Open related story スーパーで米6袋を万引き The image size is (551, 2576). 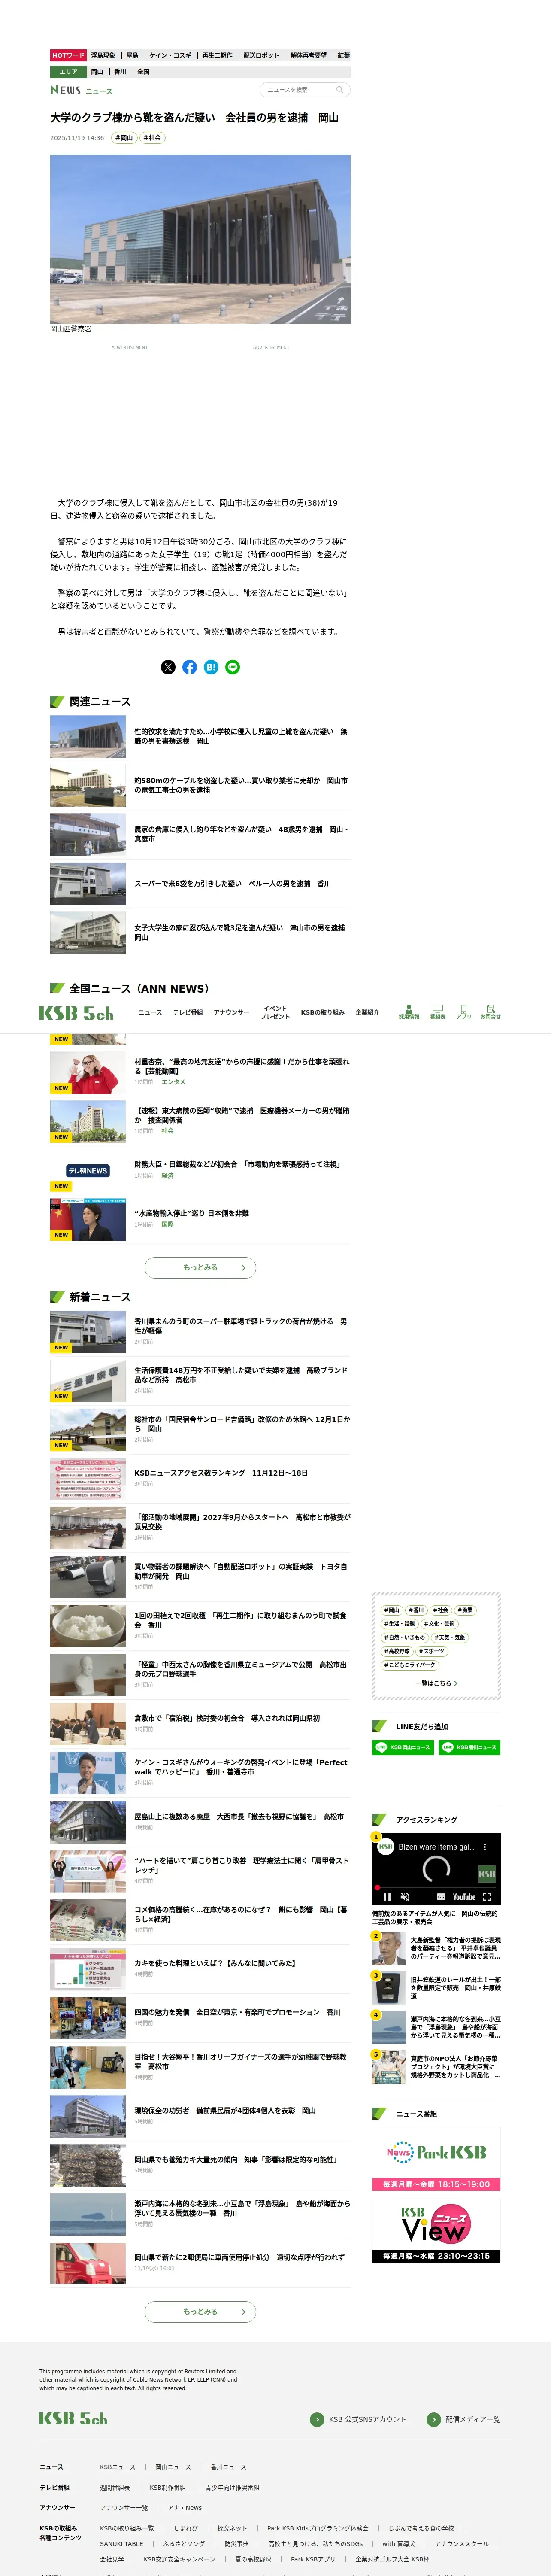click(200, 884)
